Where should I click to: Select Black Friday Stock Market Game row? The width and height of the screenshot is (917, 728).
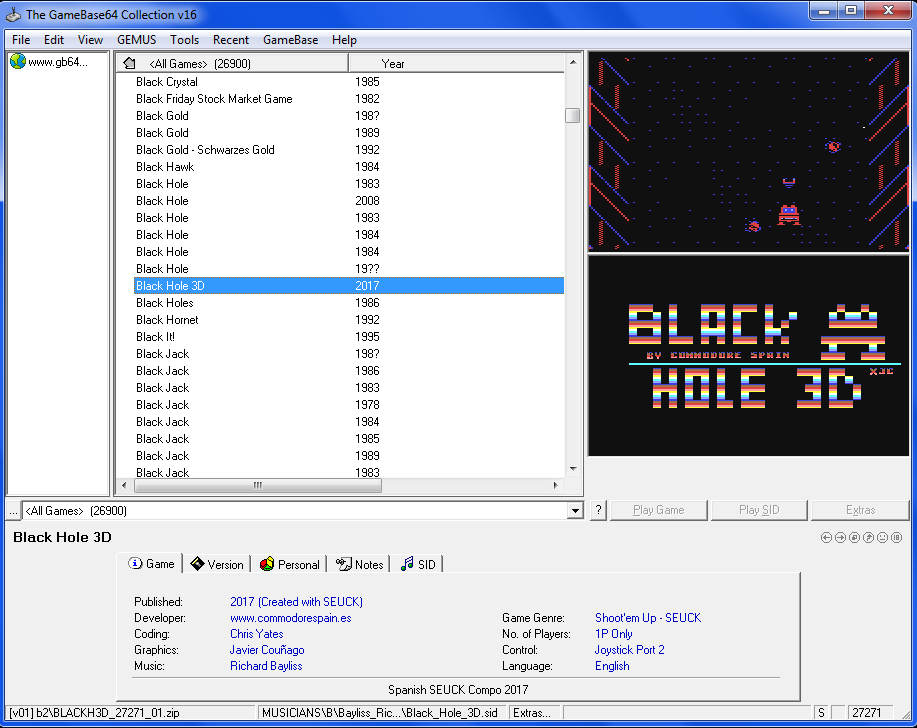tap(349, 99)
